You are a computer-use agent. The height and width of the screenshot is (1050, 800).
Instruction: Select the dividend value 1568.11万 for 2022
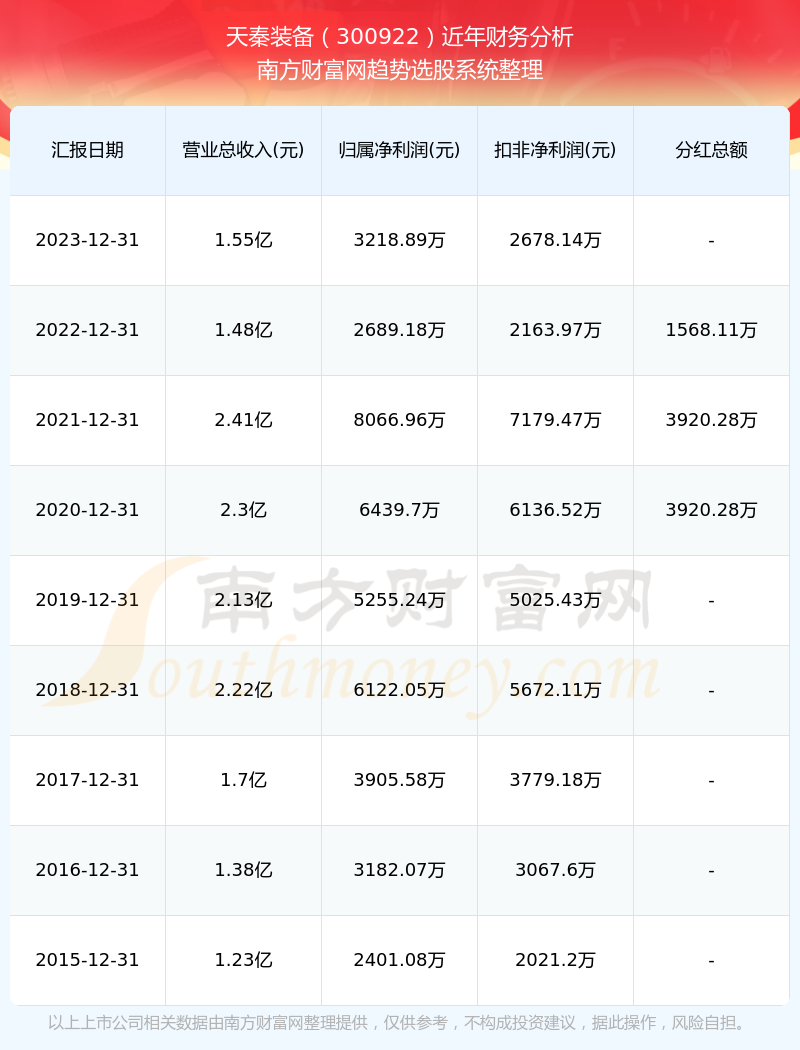[711, 330]
